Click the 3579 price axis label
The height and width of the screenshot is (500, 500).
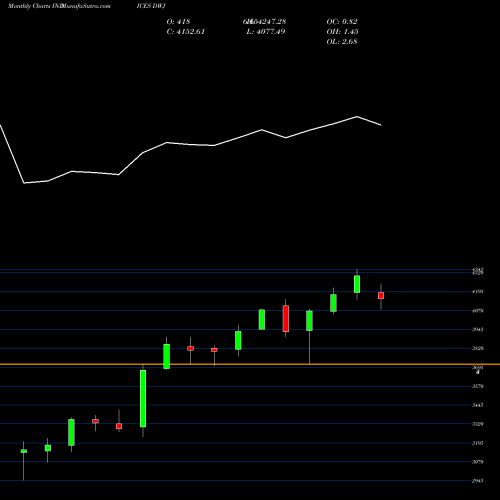click(478, 386)
